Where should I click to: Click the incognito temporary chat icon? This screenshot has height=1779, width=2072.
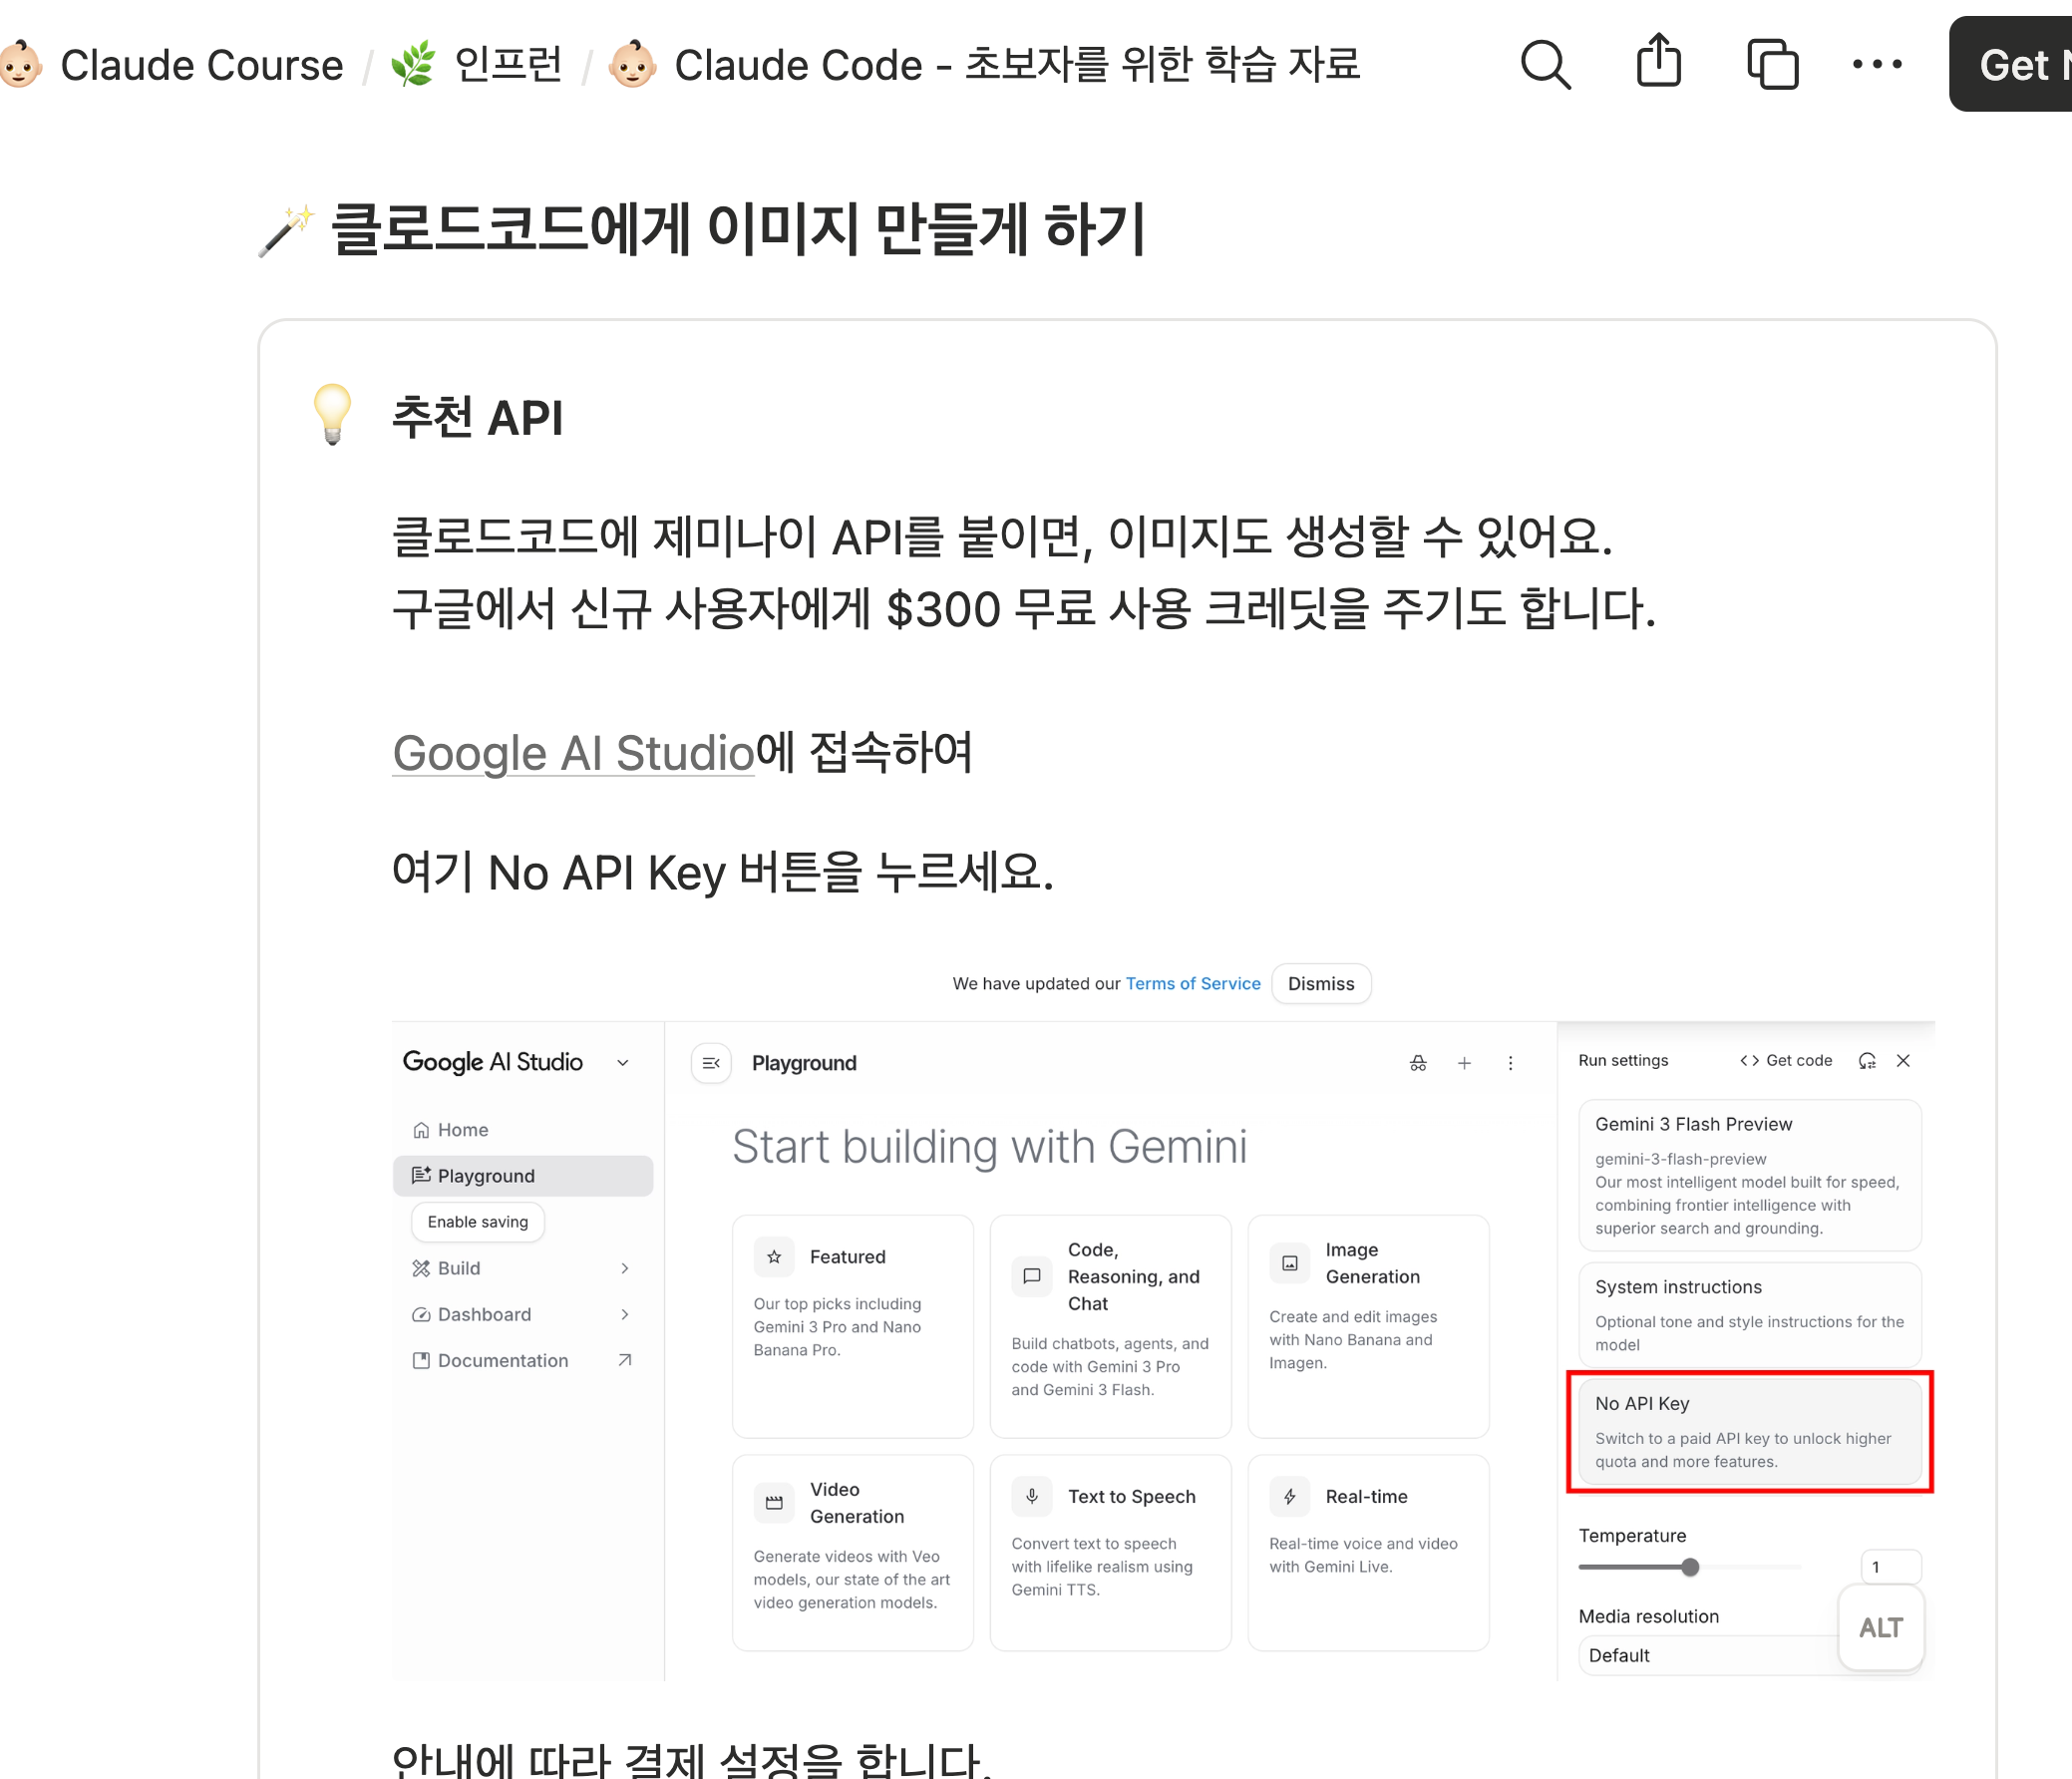pos(1418,1063)
